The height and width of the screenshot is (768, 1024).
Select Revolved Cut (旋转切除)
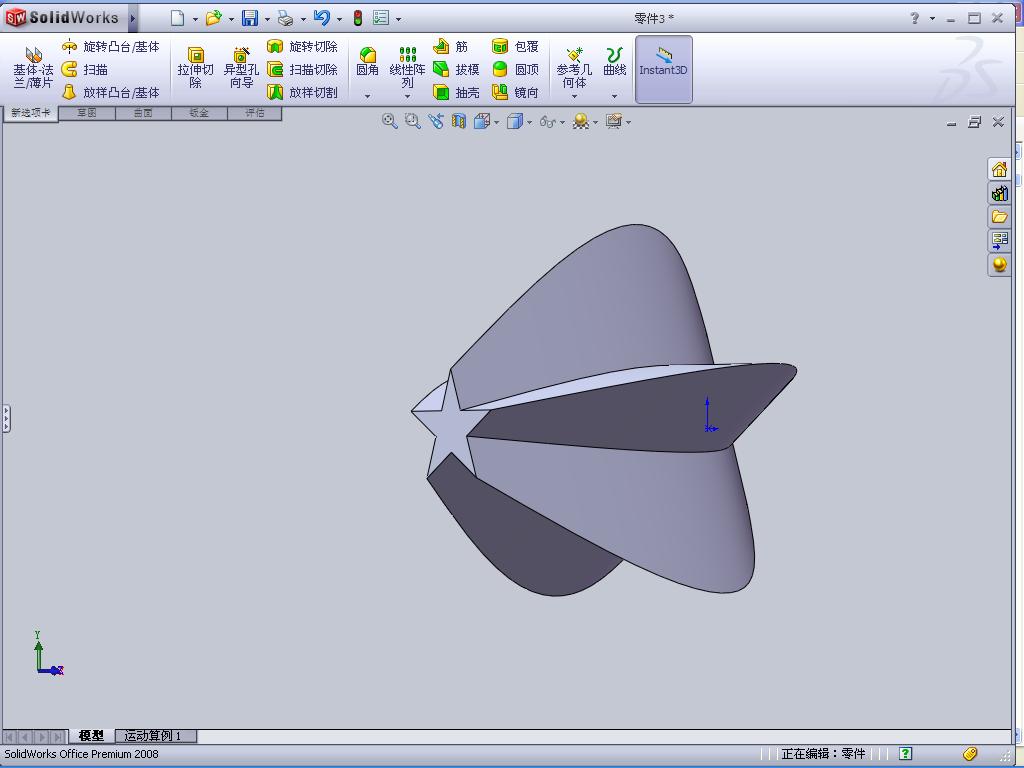302,46
